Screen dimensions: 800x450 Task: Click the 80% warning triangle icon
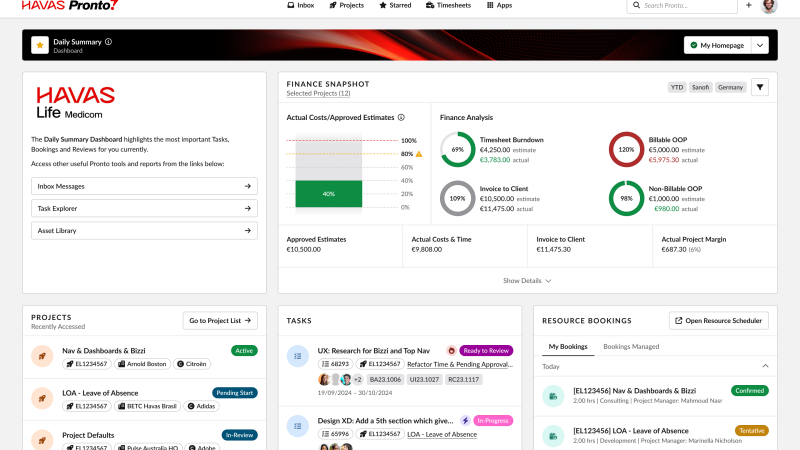(419, 154)
